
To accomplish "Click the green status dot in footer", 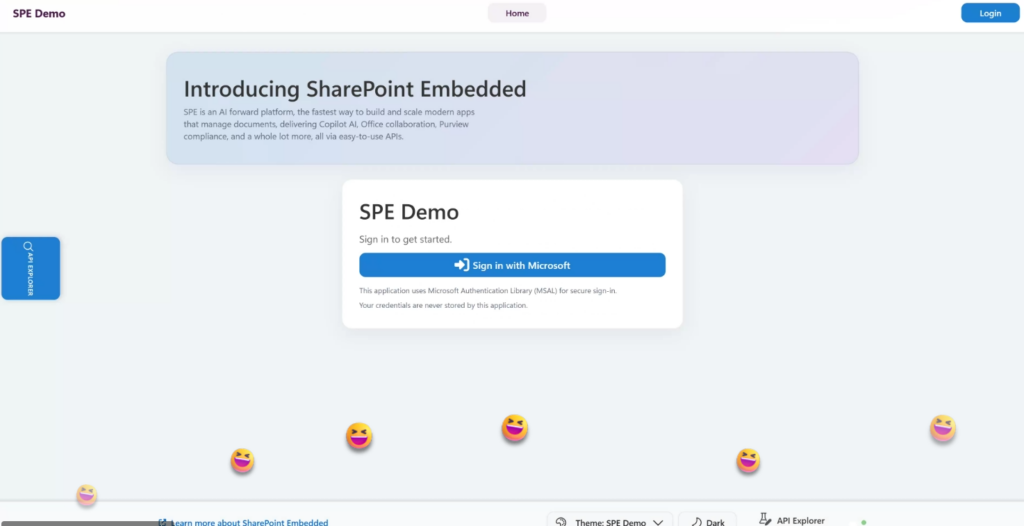I will pos(863,522).
